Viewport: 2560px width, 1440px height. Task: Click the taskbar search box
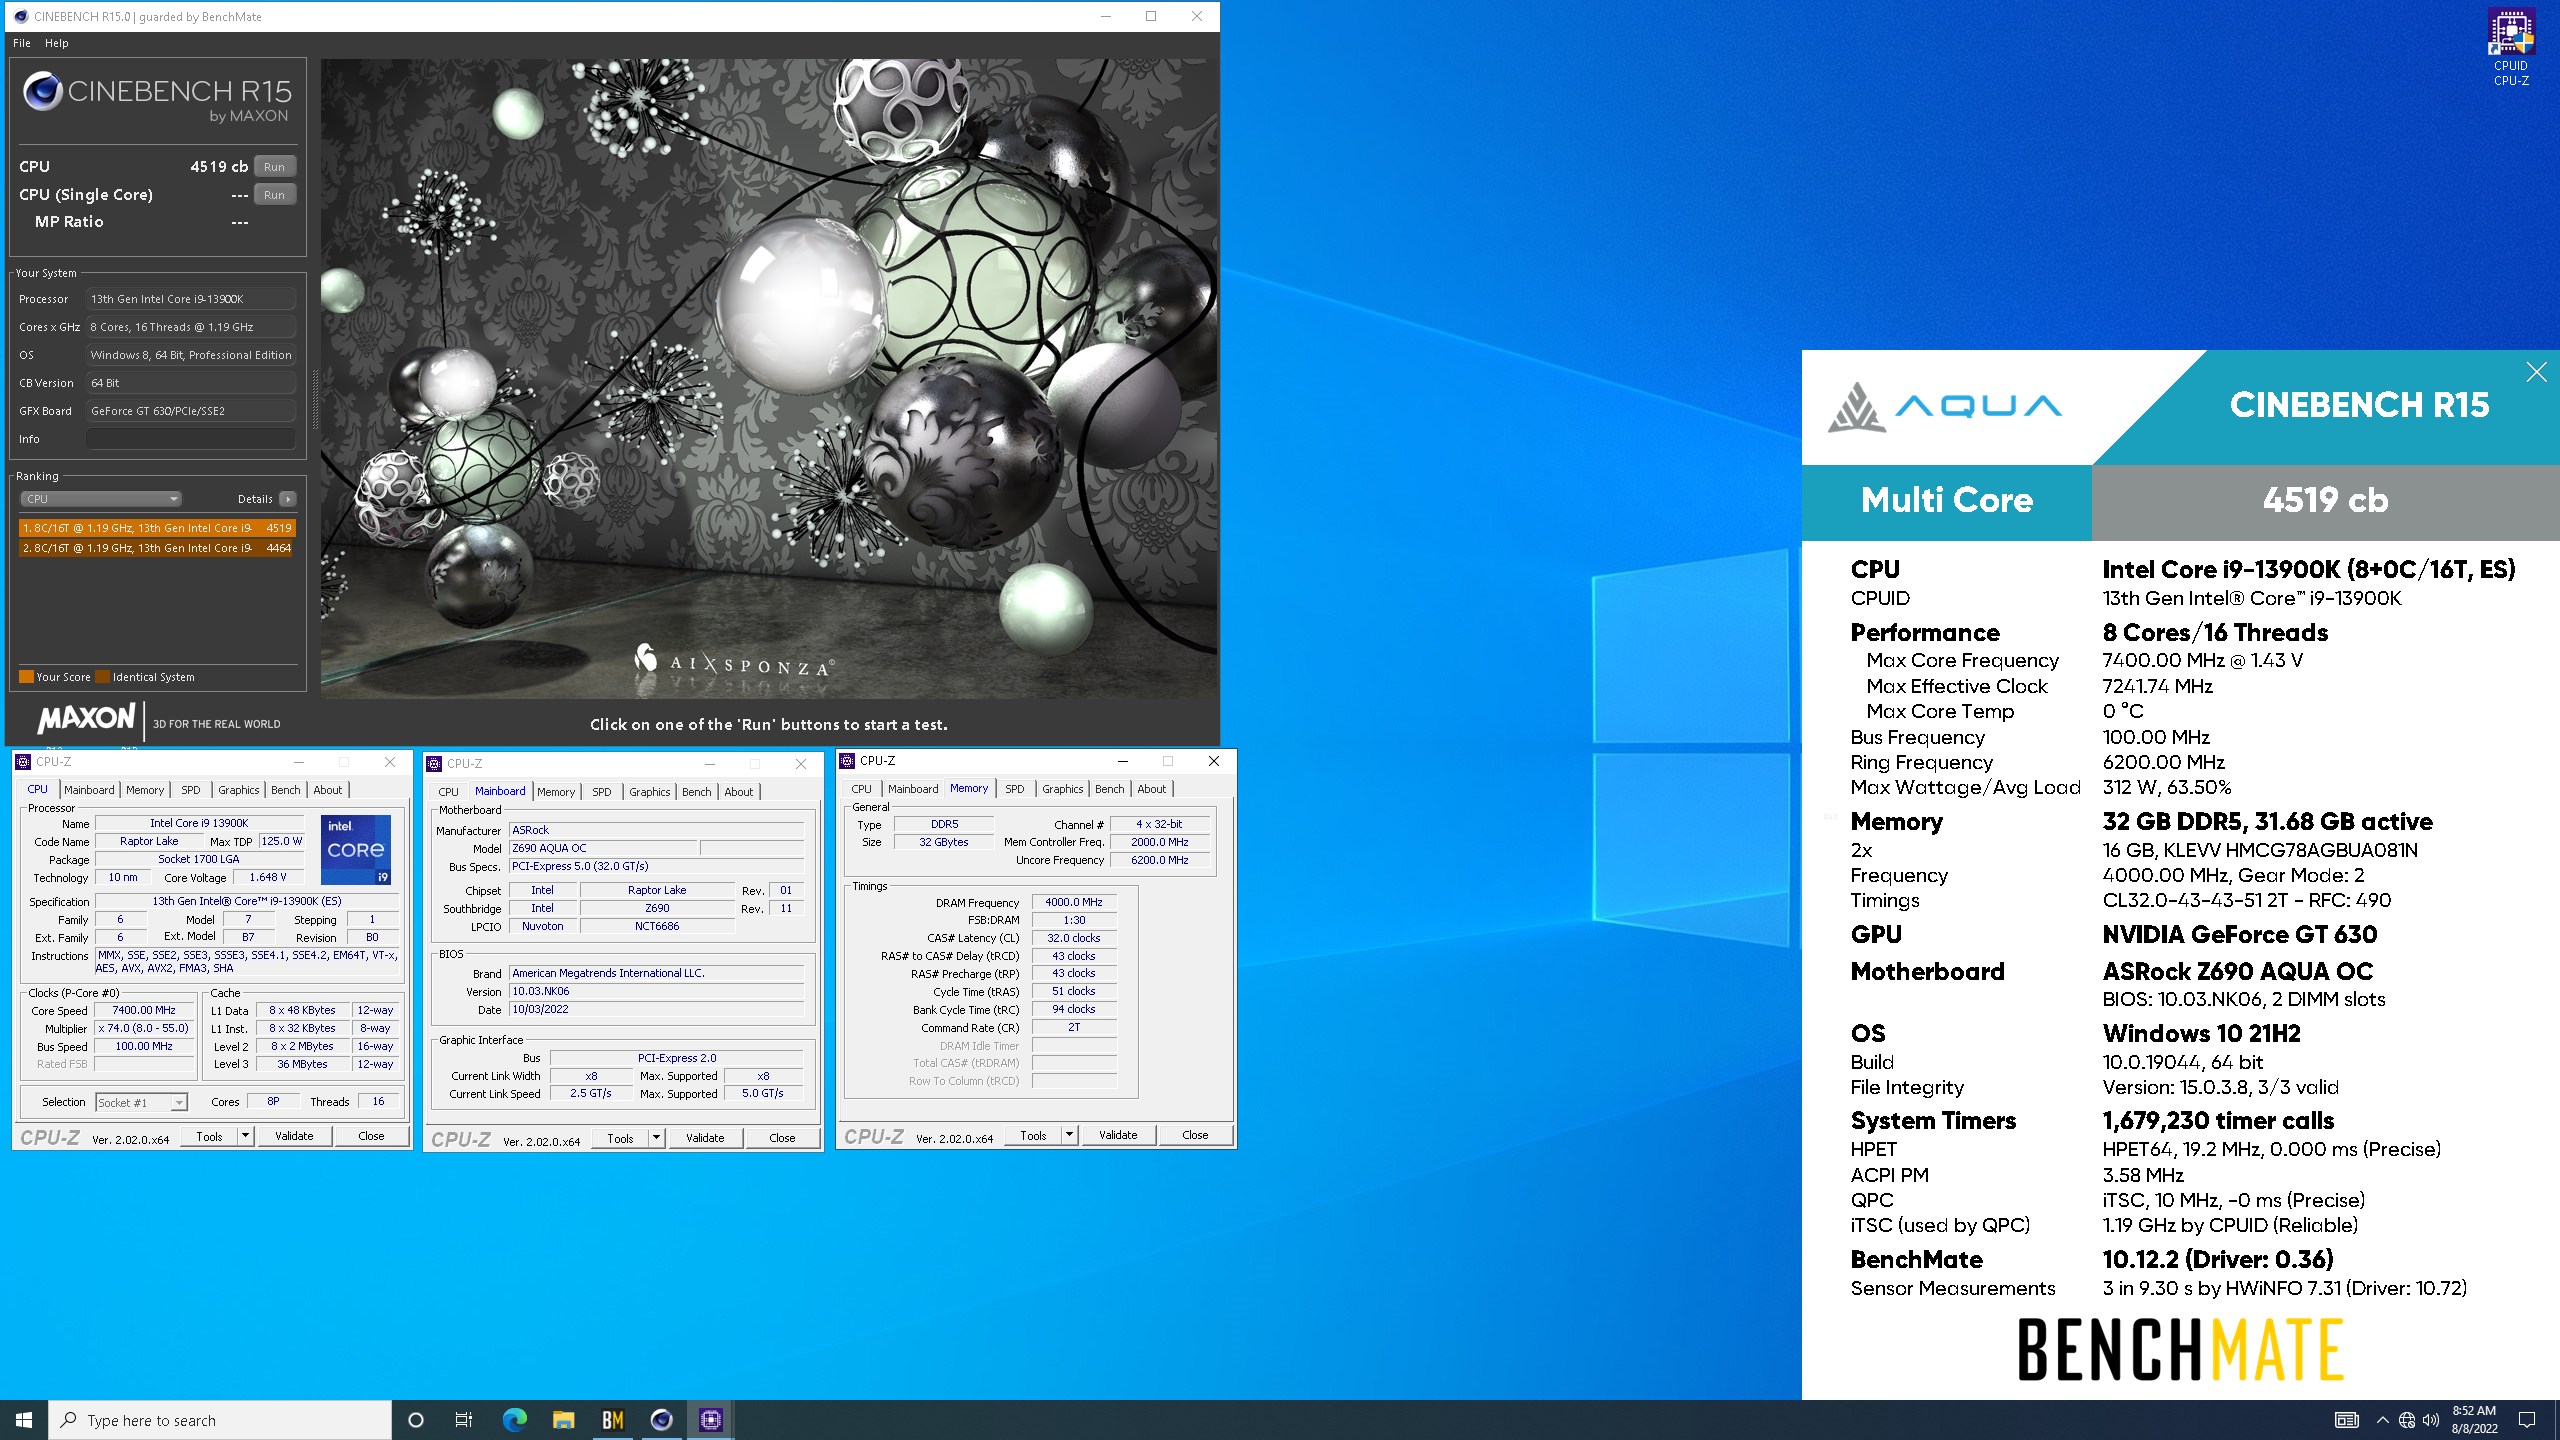(220, 1420)
